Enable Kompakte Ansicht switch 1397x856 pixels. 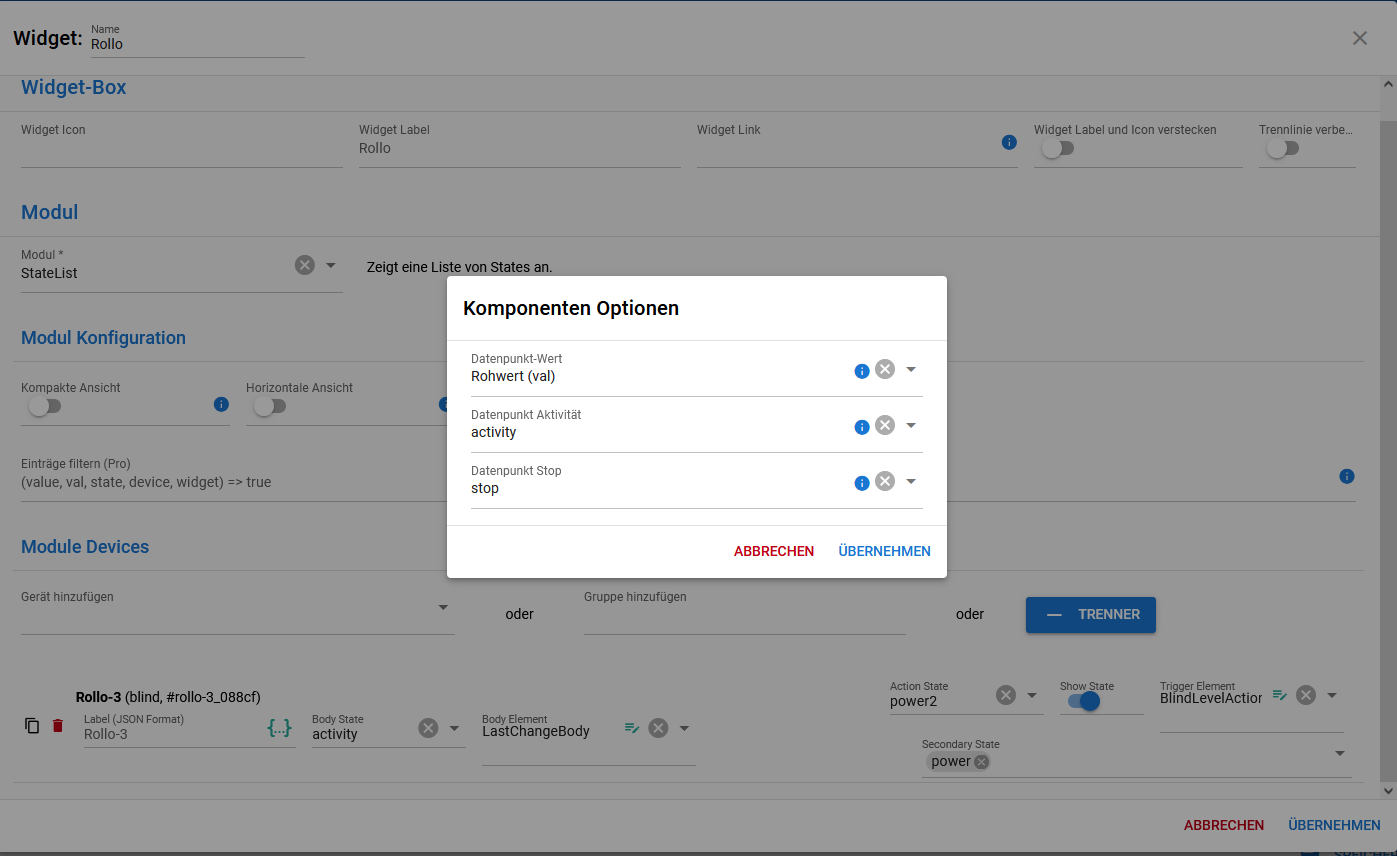coord(45,406)
